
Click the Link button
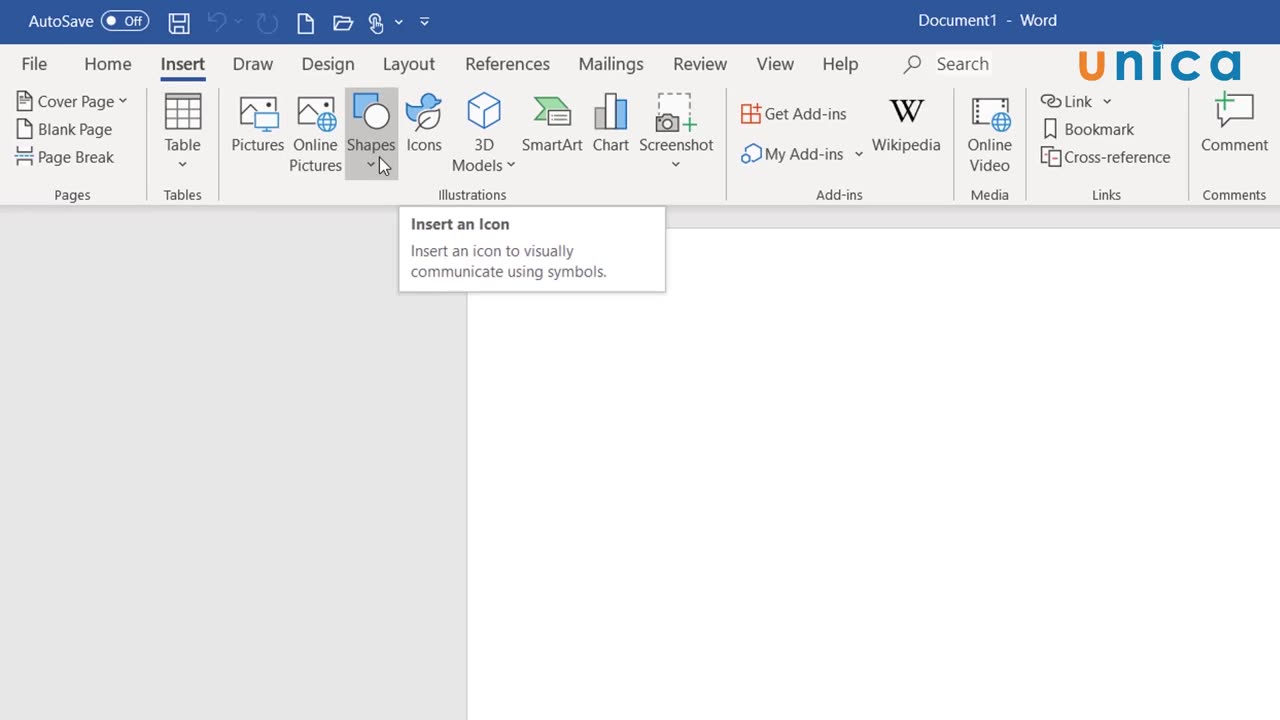click(1067, 101)
